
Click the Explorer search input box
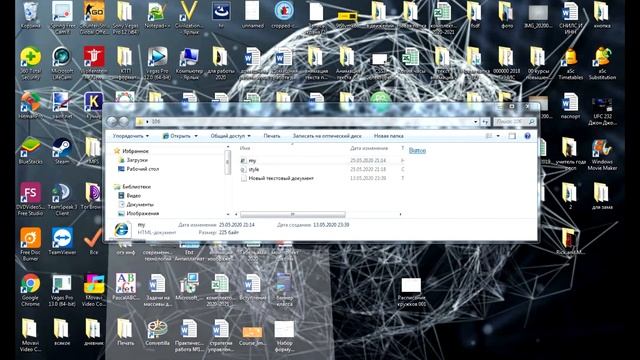coord(514,122)
